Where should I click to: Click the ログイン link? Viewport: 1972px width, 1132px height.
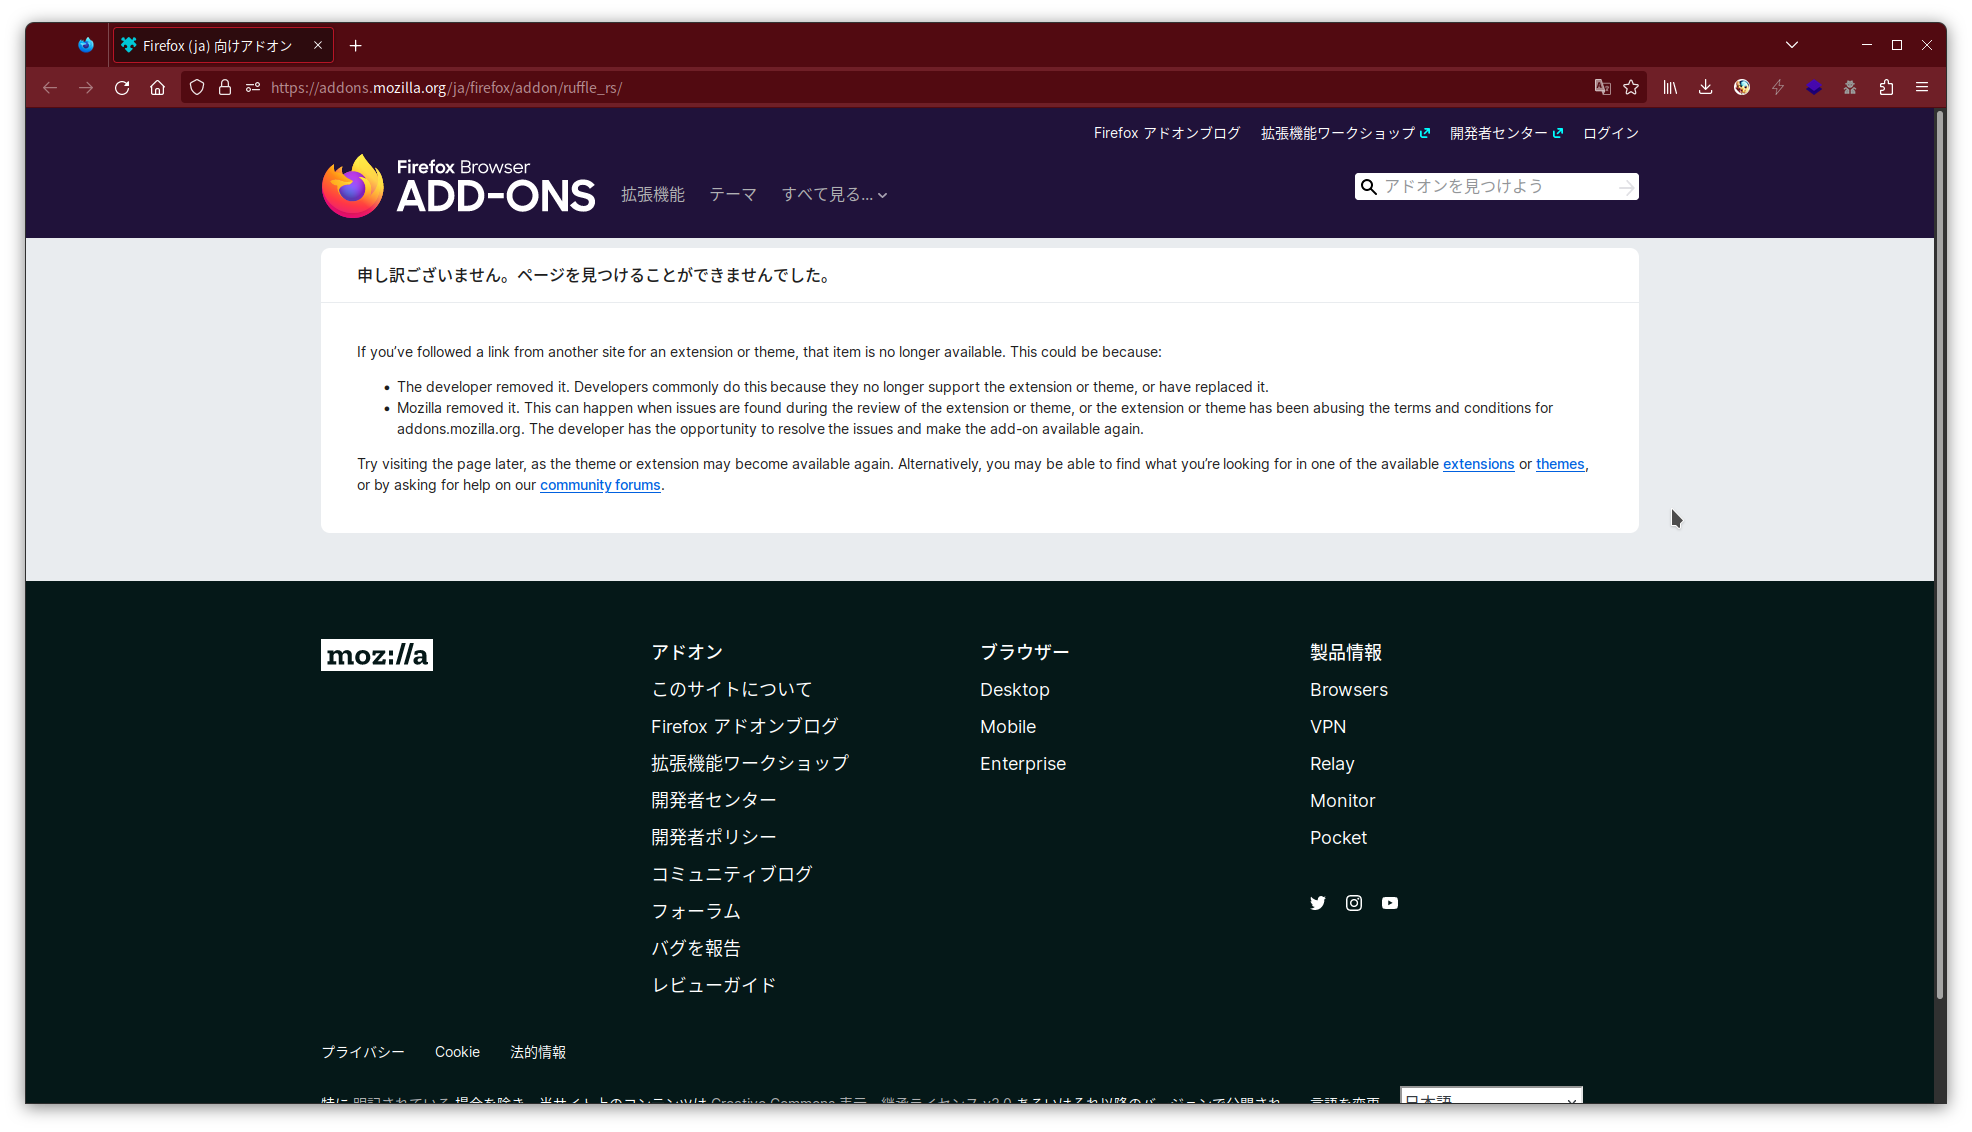(x=1609, y=132)
